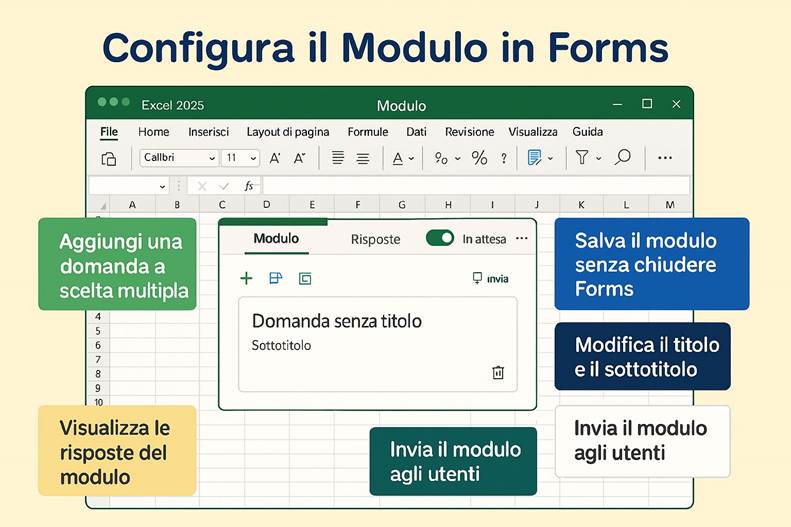Click the search magnifier icon
Viewport: 791px width, 527px height.
tap(623, 157)
